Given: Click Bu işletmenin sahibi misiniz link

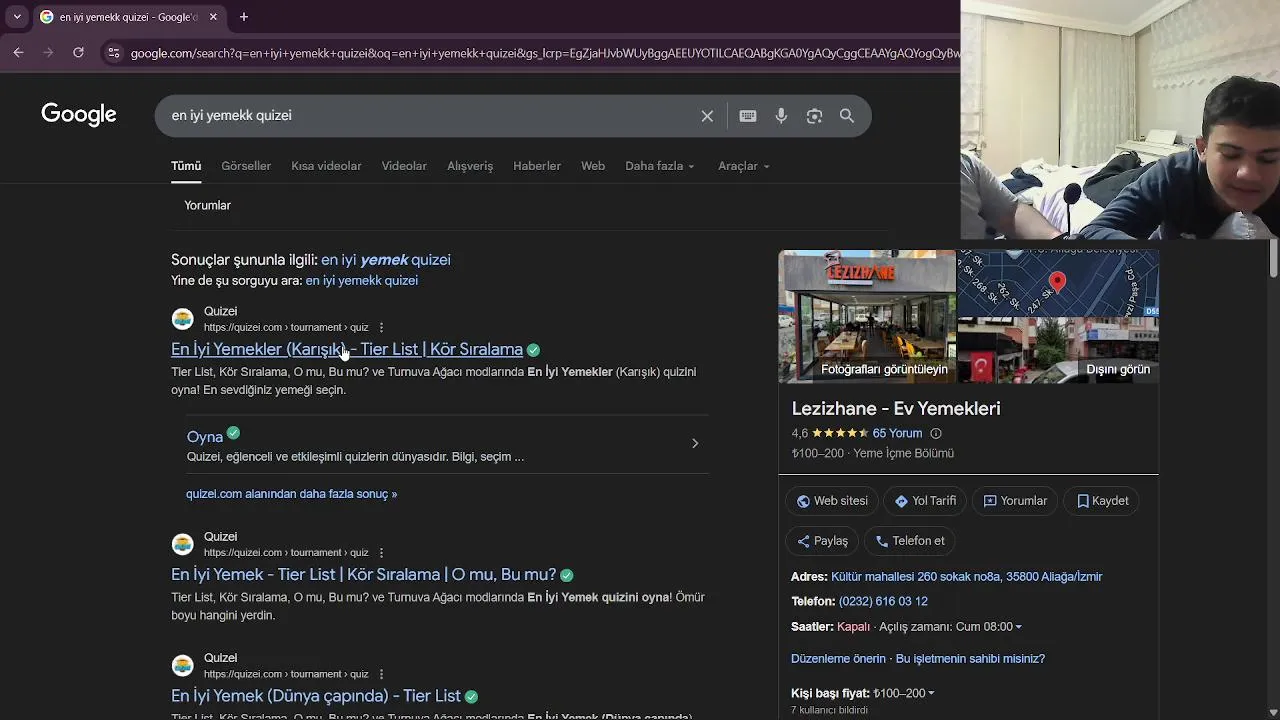Looking at the screenshot, I should coord(970,659).
